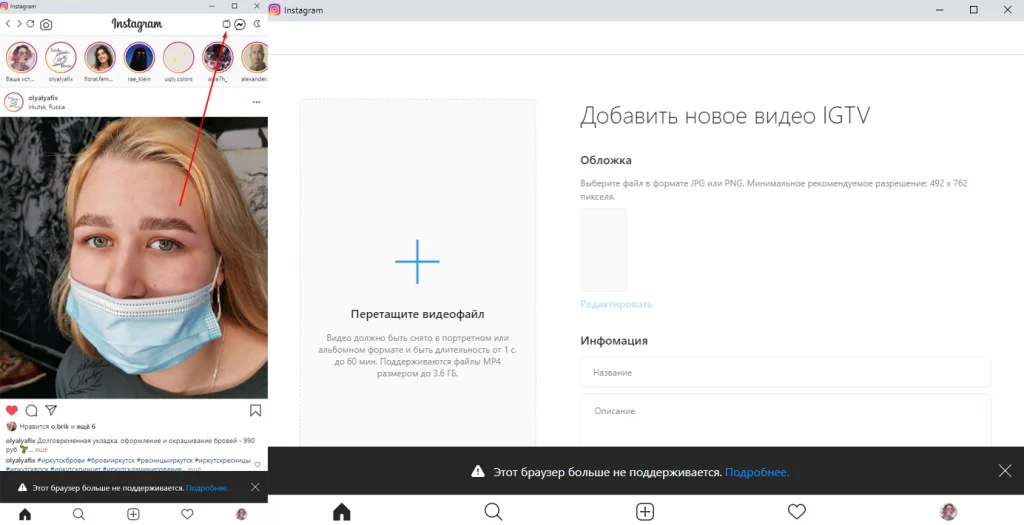The height and width of the screenshot is (525, 1024).
Task: Click the empty IGTV cover thumbnail
Action: coord(603,249)
